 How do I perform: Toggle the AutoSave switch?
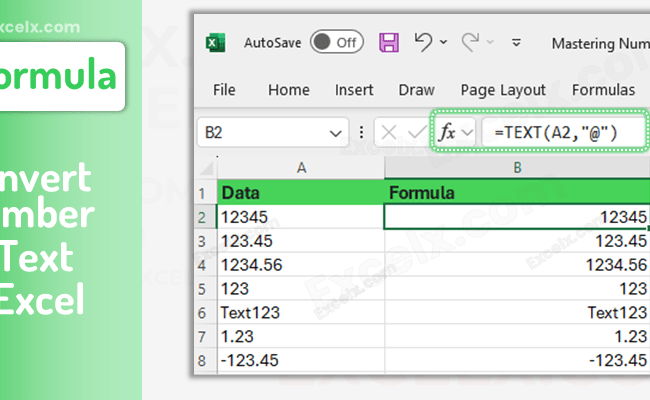[337, 42]
